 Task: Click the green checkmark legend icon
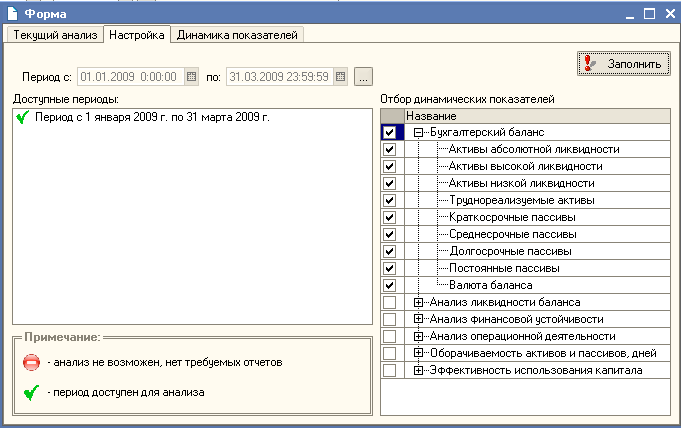pos(31,392)
